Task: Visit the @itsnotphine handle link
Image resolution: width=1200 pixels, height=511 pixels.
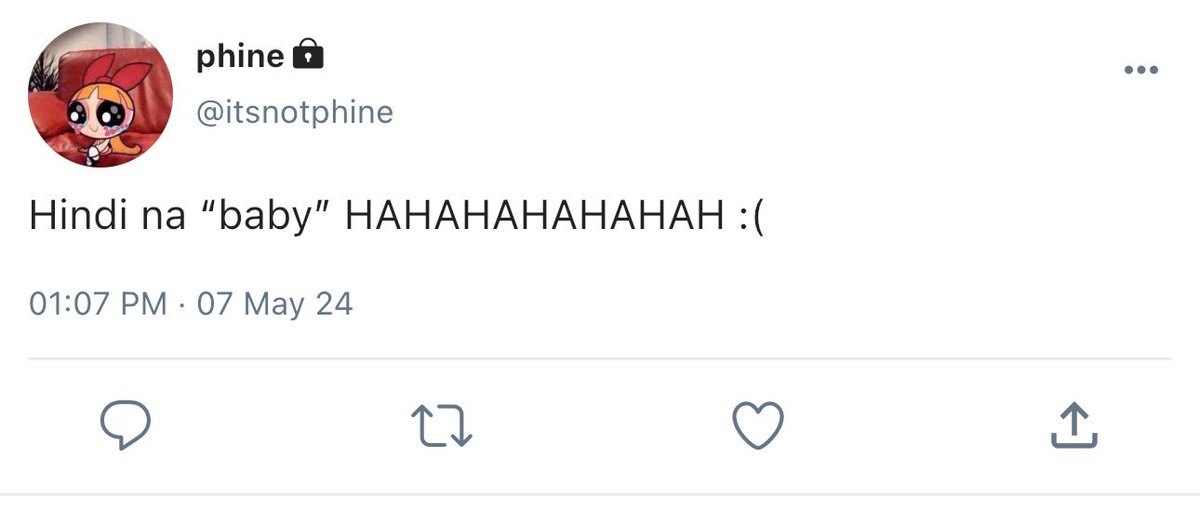Action: [295, 111]
